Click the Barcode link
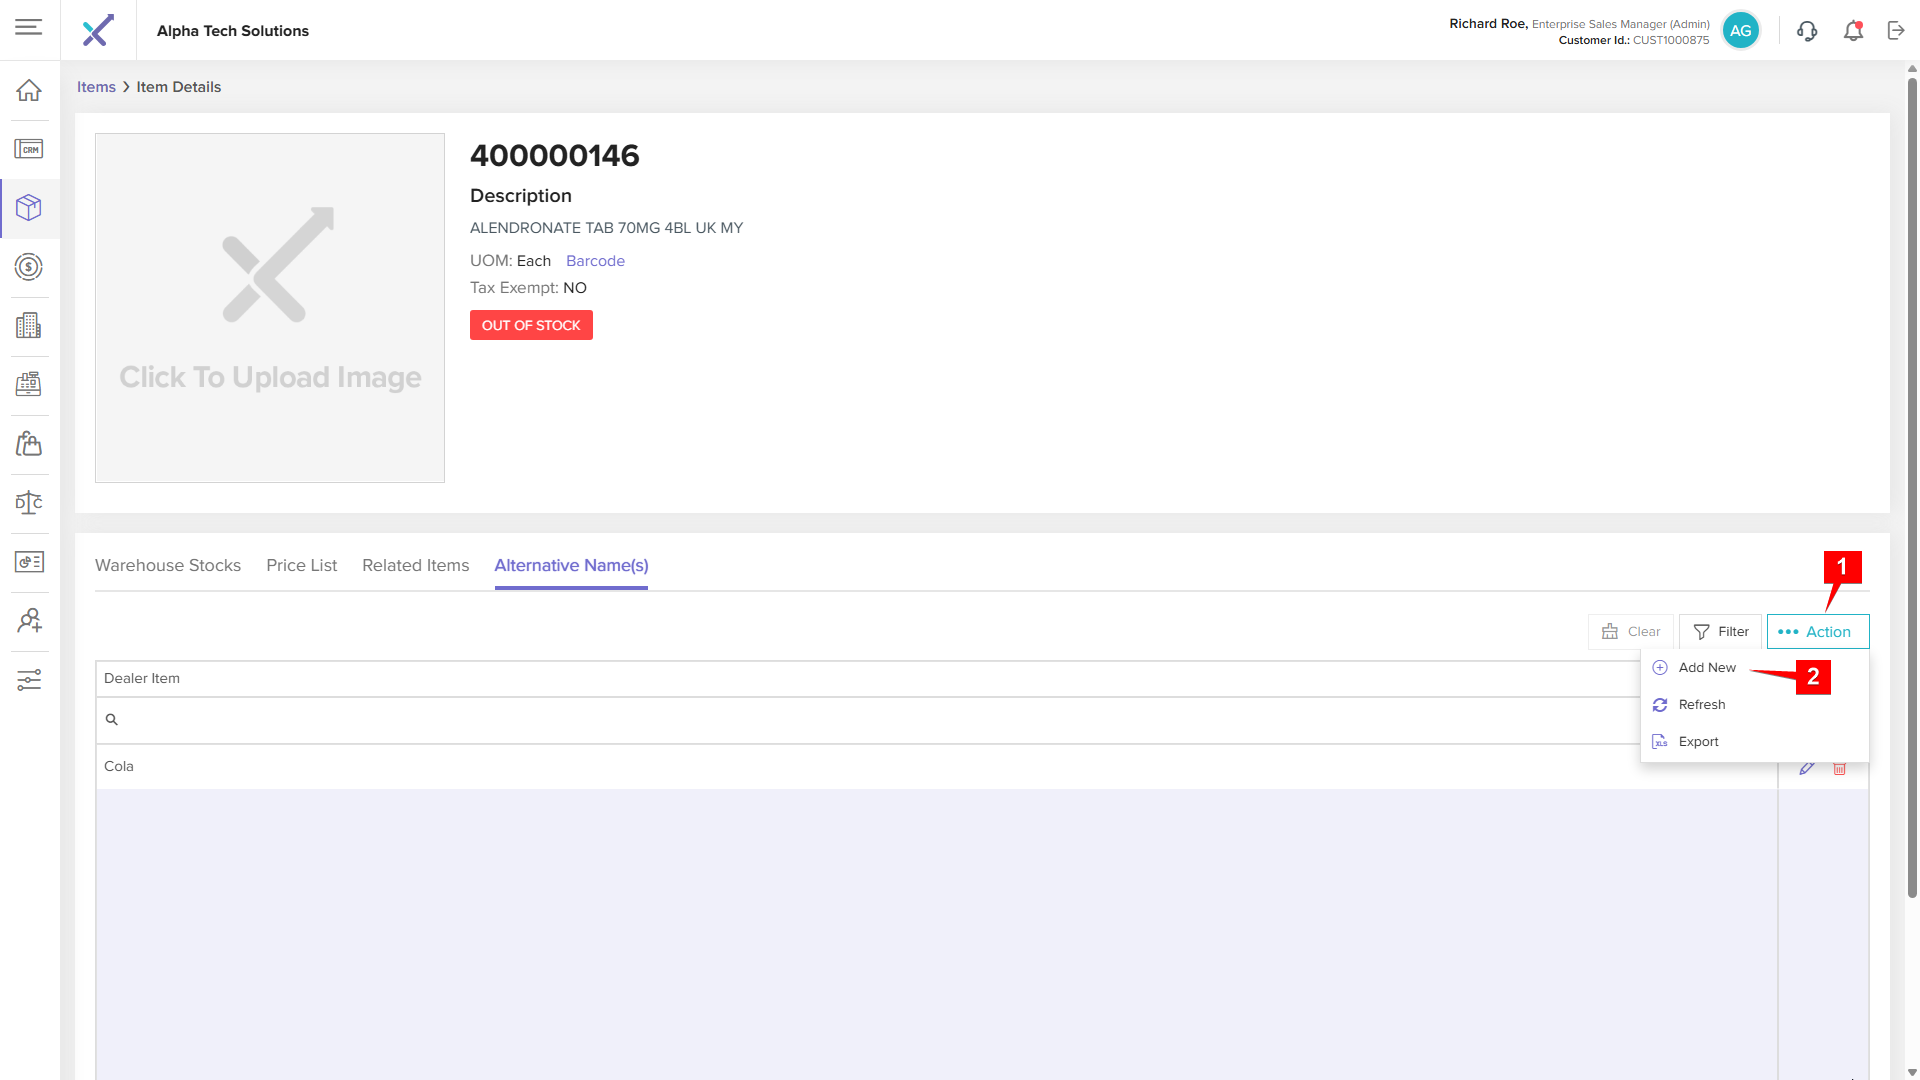This screenshot has height=1080, width=1920. [595, 261]
